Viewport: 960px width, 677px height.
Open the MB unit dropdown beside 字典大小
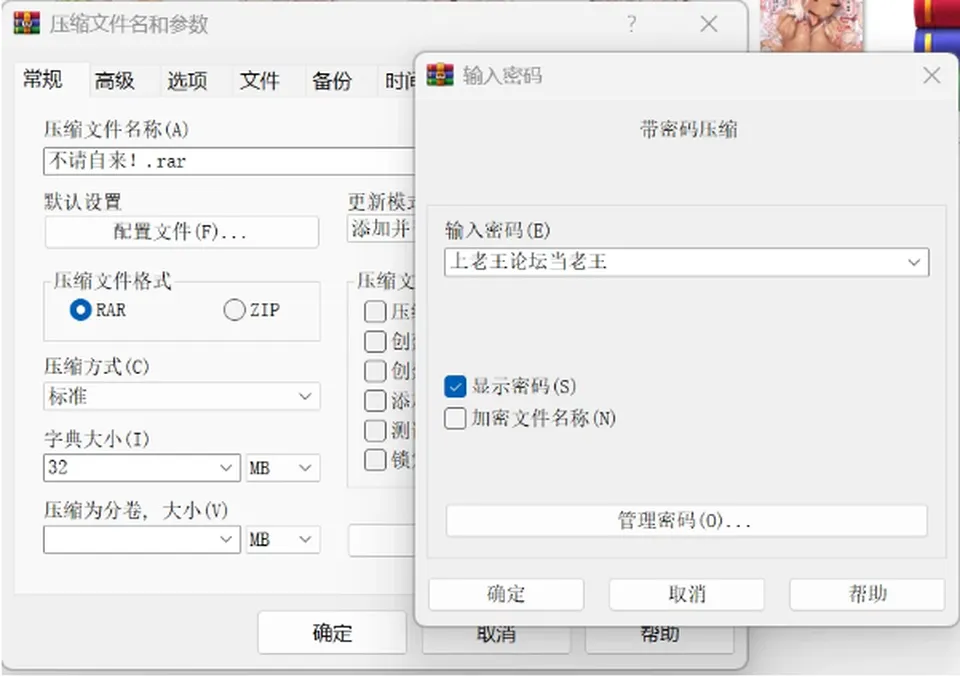tap(283, 468)
